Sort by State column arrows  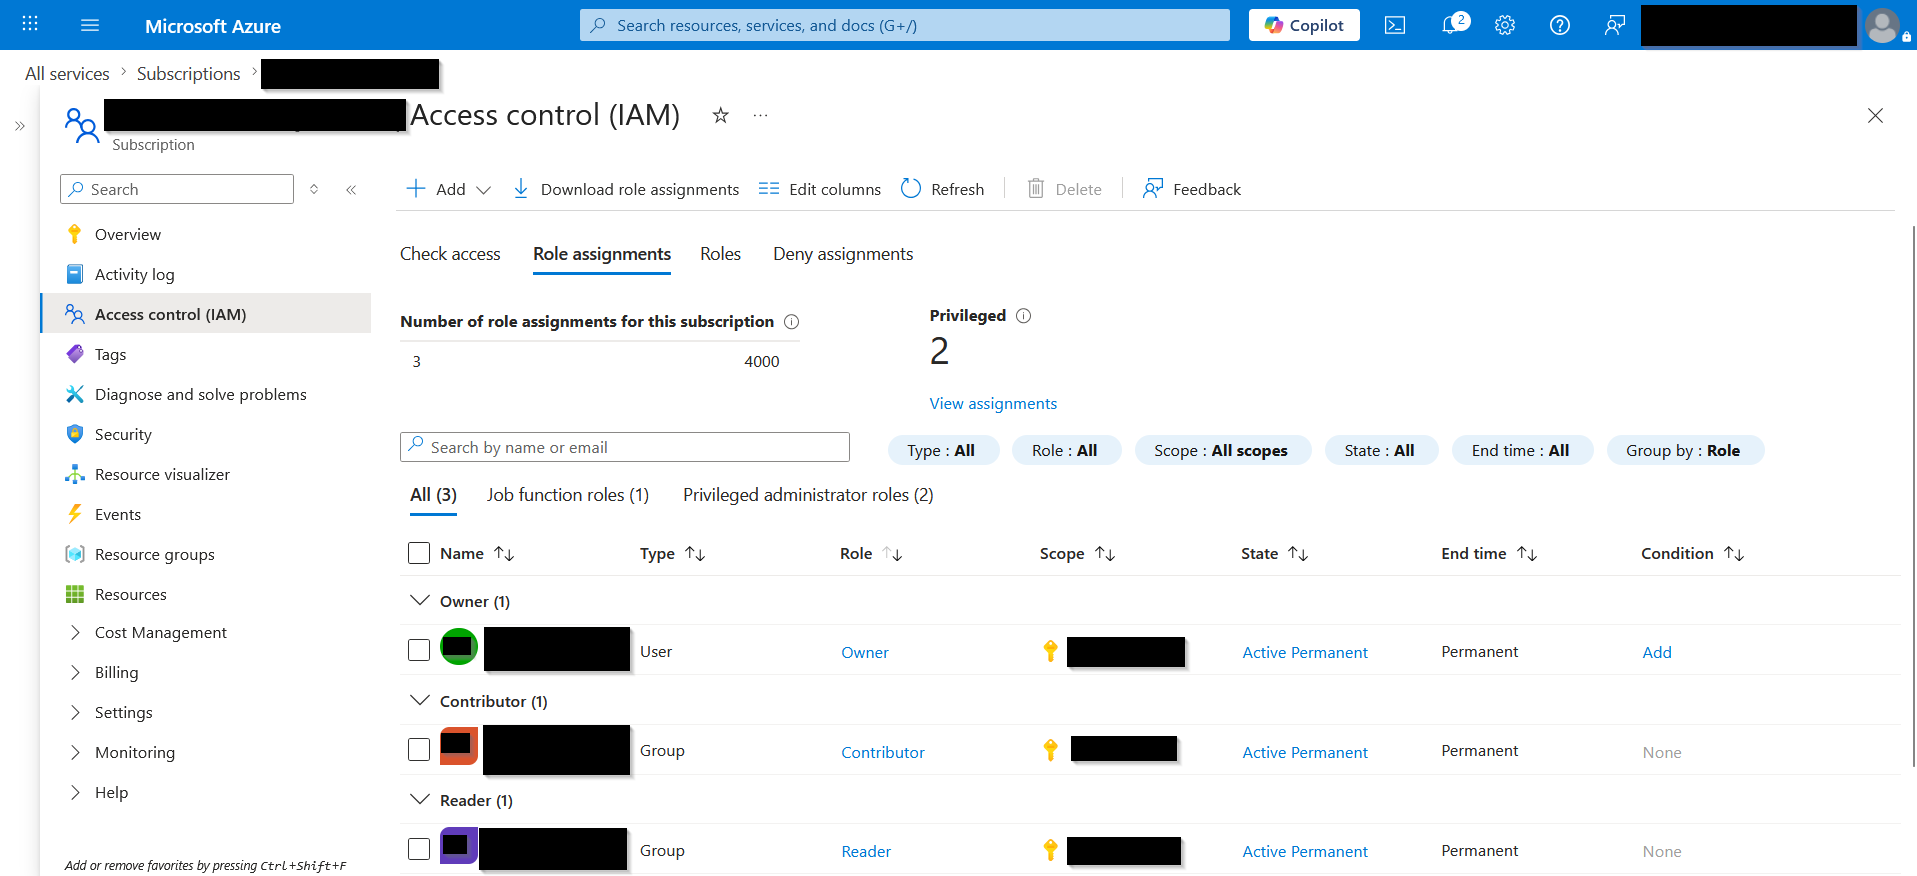tap(1298, 553)
